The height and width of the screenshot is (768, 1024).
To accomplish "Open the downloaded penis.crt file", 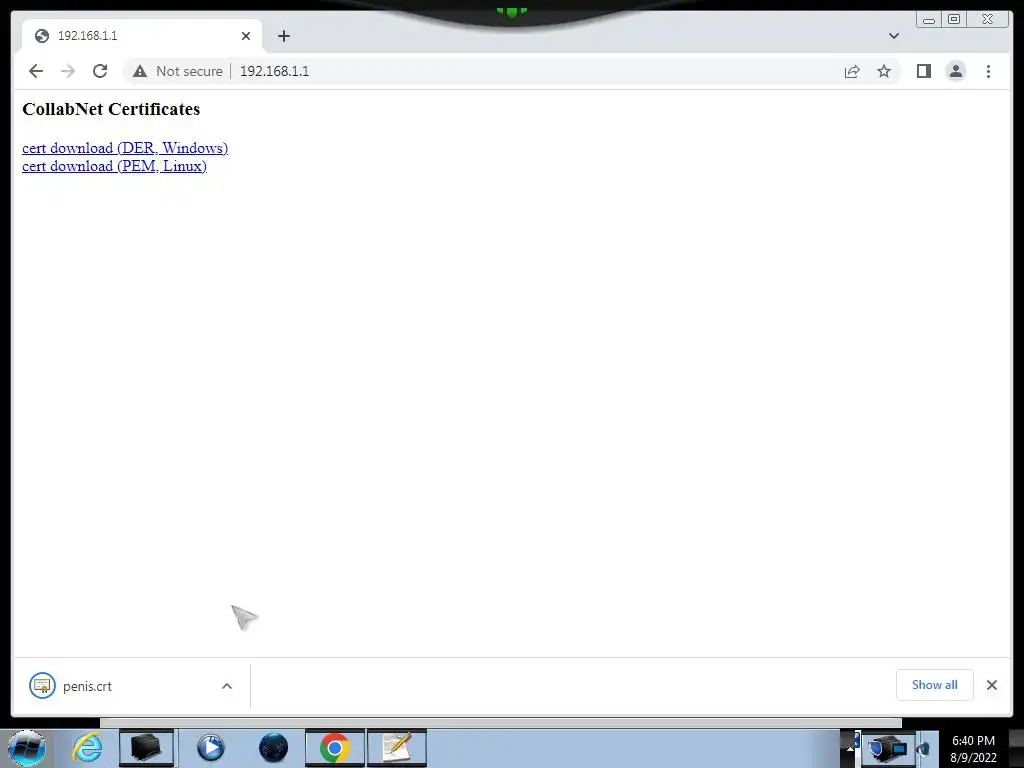I will pos(87,686).
